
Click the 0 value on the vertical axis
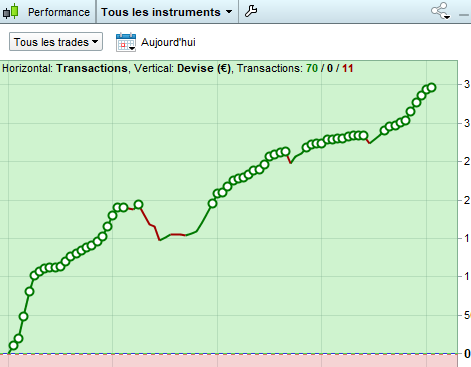coord(467,353)
